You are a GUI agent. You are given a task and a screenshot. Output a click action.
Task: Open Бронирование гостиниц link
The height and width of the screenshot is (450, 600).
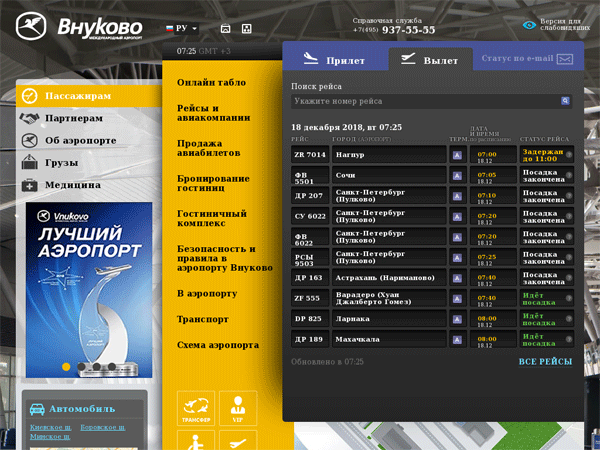coord(213,183)
